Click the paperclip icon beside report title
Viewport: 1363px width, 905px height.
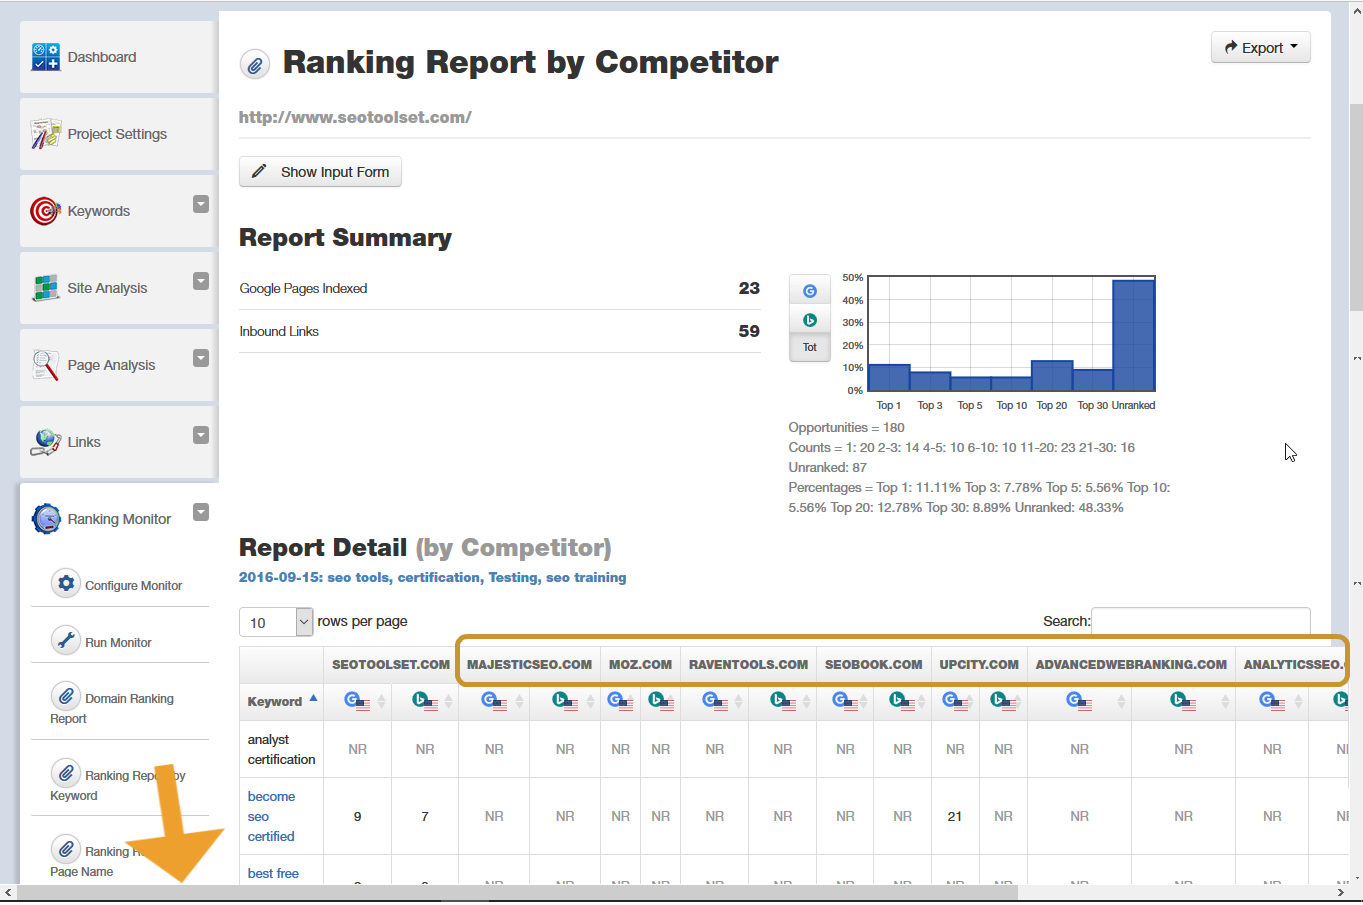(x=255, y=65)
